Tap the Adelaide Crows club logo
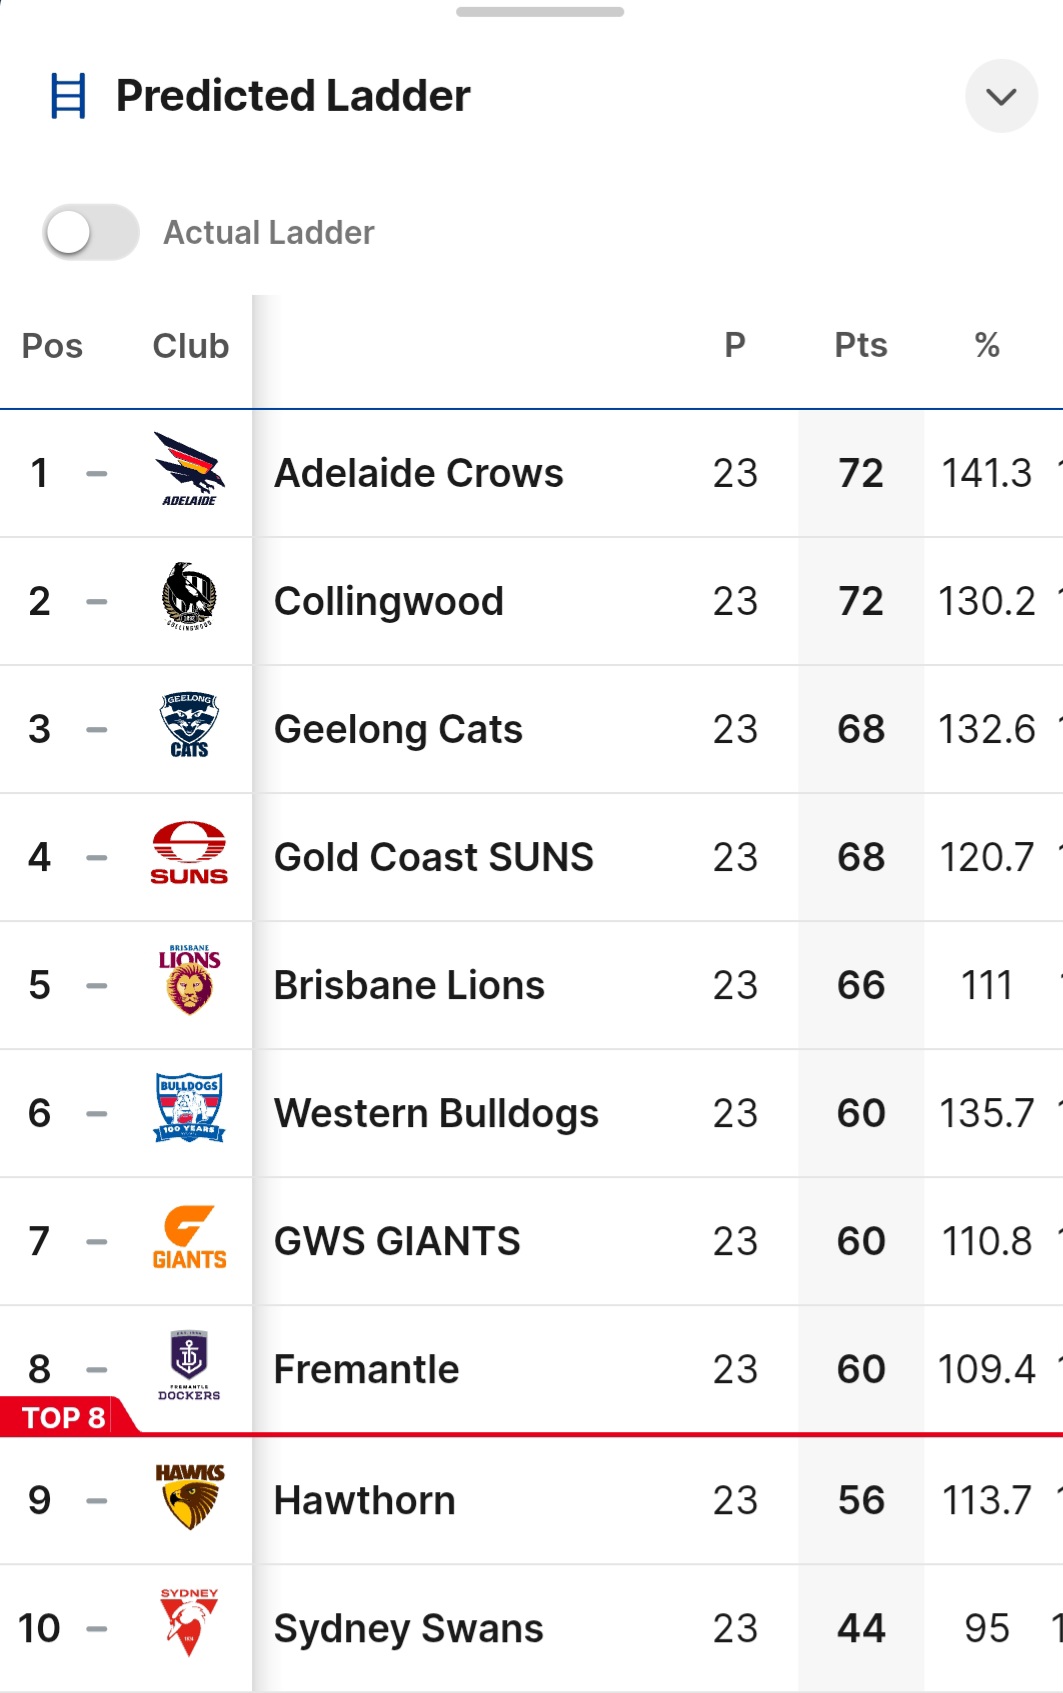1063x1693 pixels. [189, 469]
